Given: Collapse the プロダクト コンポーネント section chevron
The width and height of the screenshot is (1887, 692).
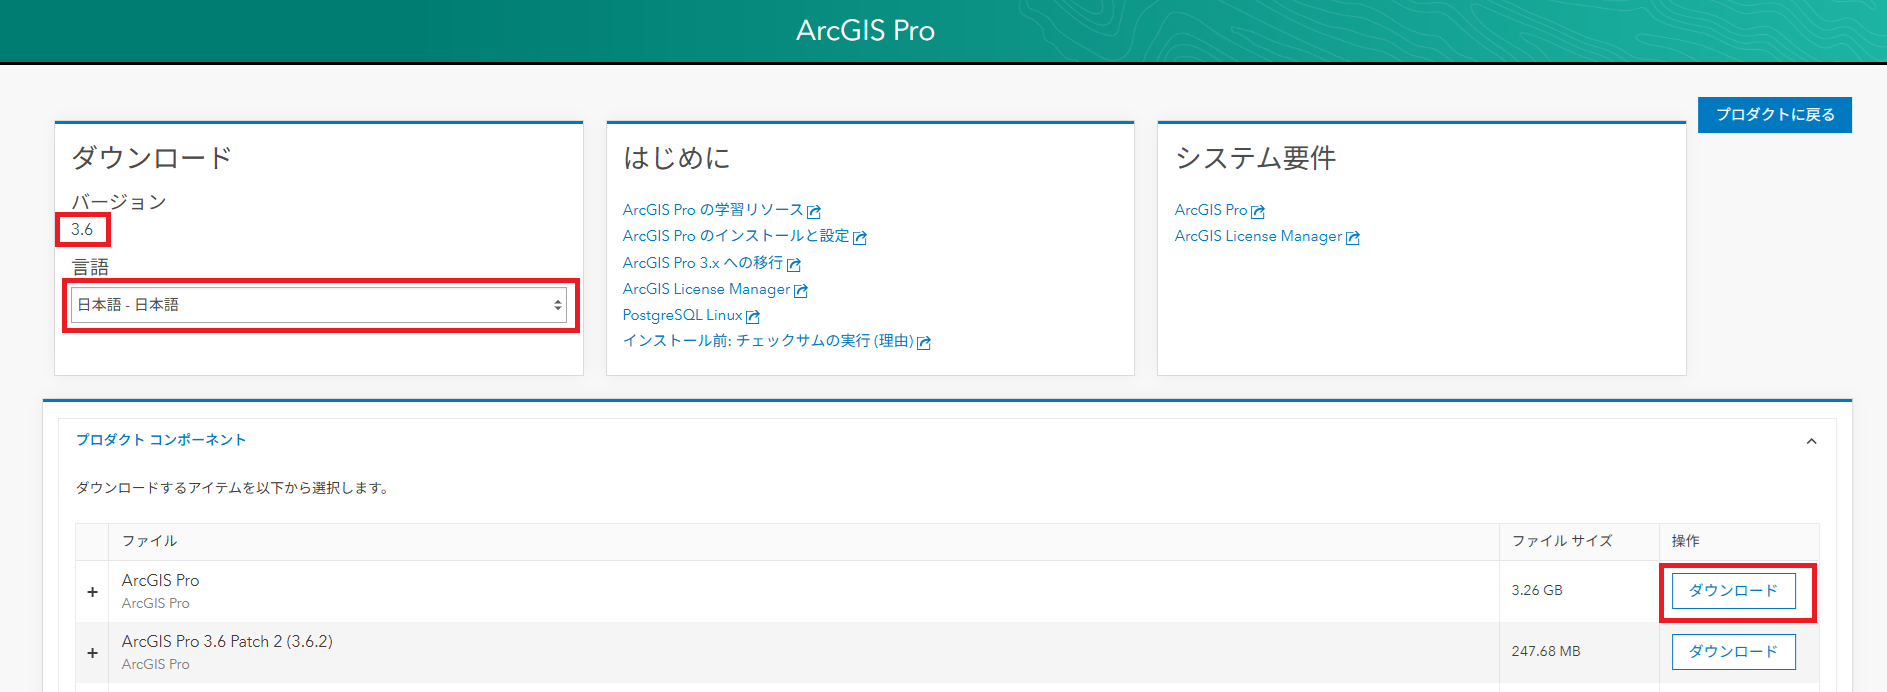Looking at the screenshot, I should coord(1811,441).
